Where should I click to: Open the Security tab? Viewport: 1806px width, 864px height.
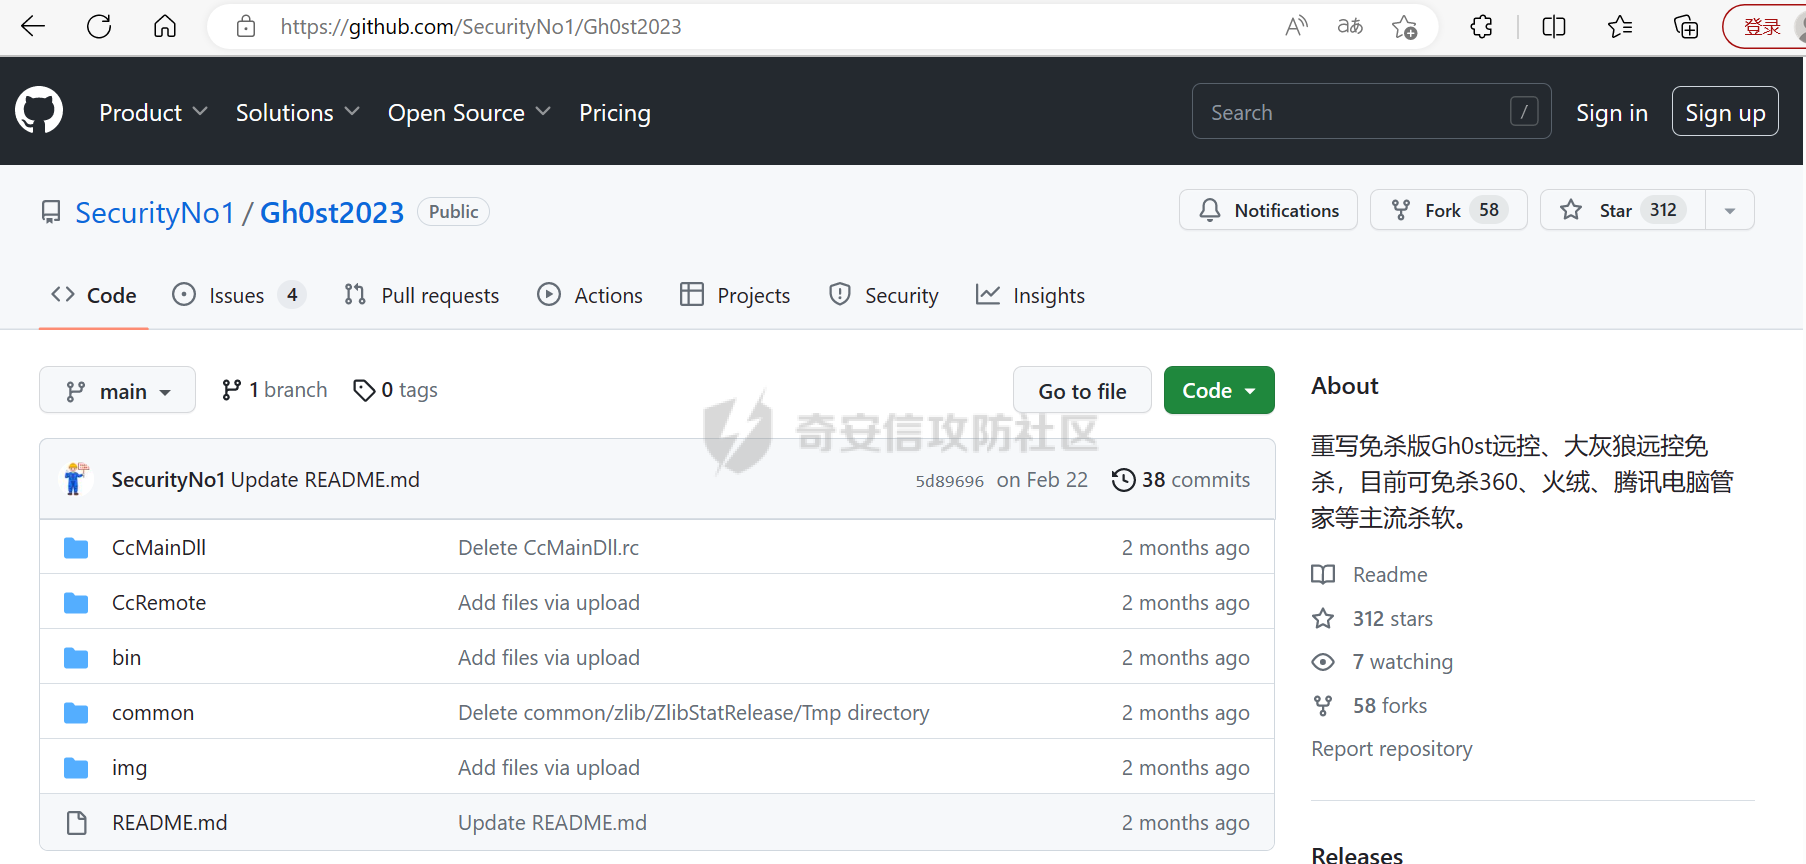click(x=883, y=295)
